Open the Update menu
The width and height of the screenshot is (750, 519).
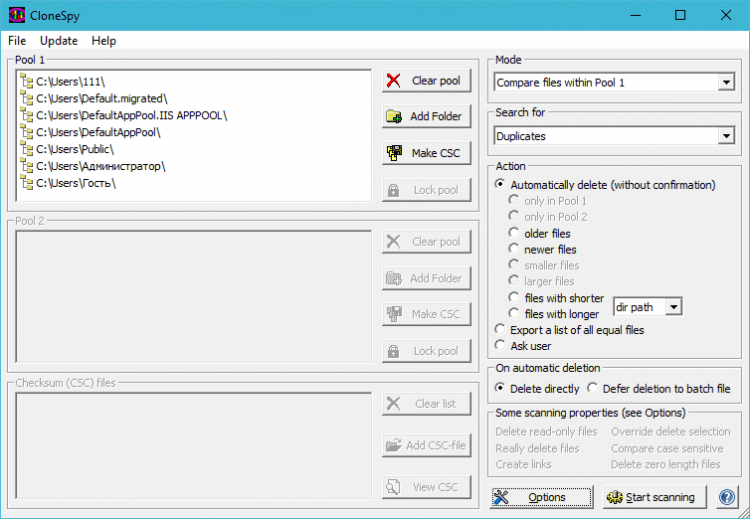pos(59,41)
